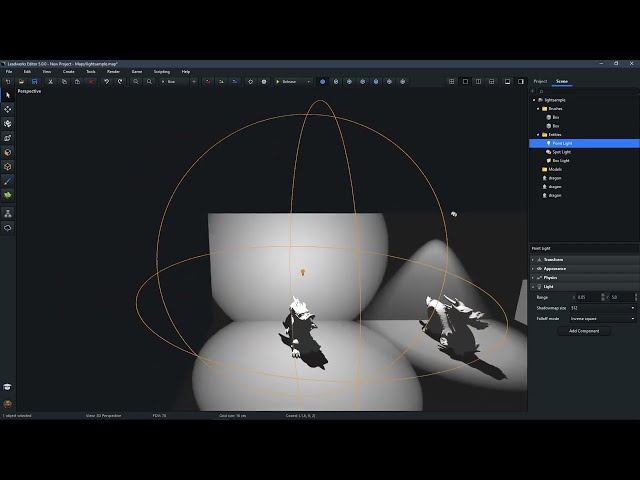Image resolution: width=640 pixels, height=480 pixels.
Task: Select the first dragon model in the tree
Action: [x=554, y=178]
